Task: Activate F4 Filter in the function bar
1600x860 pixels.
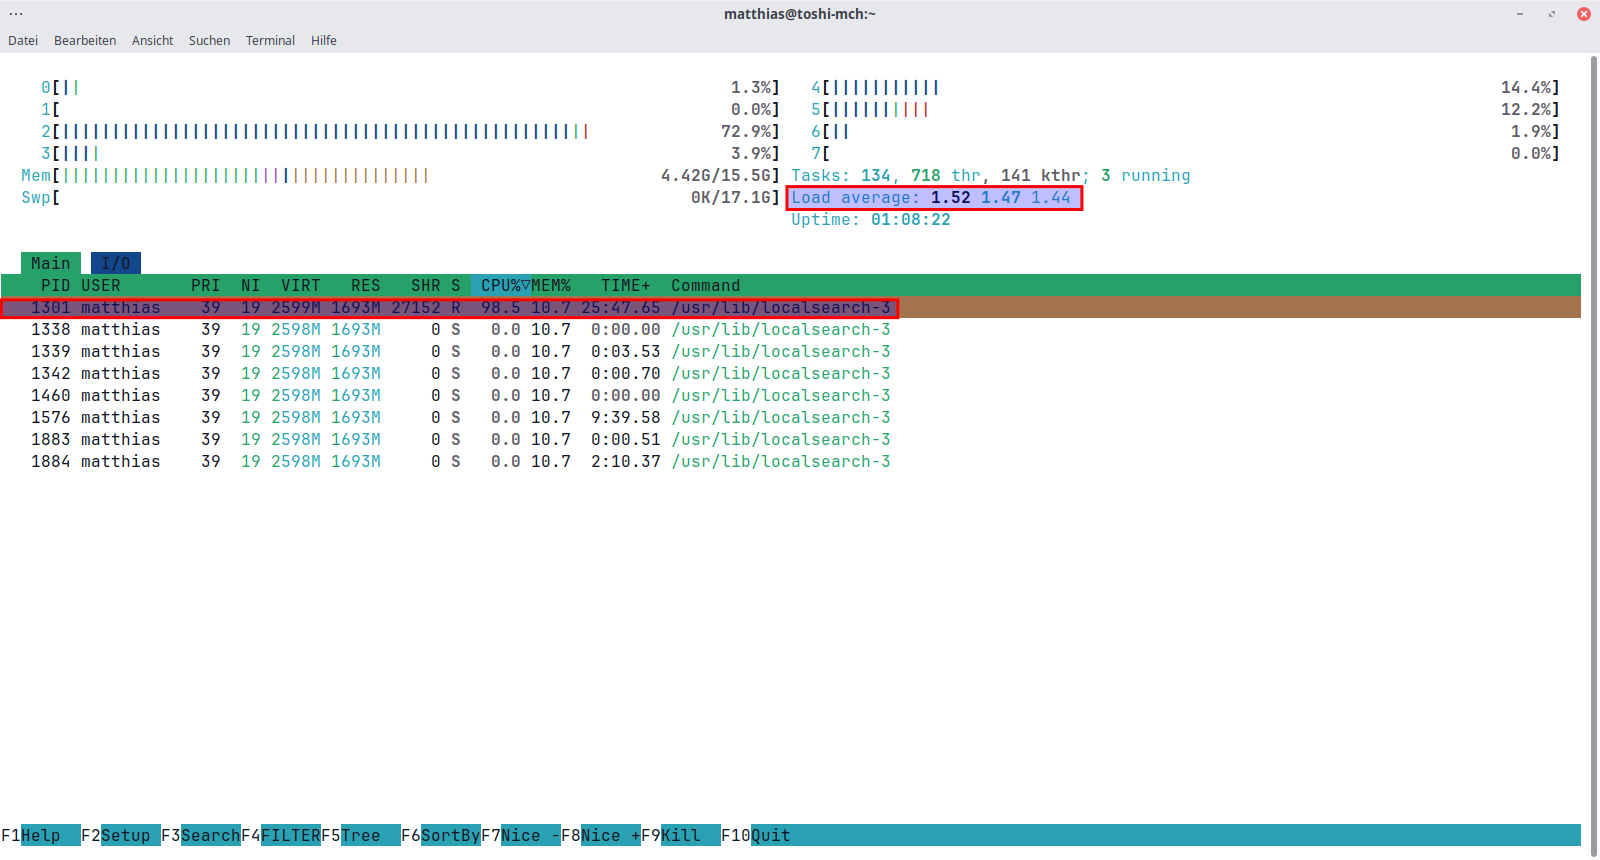Action: (280, 836)
